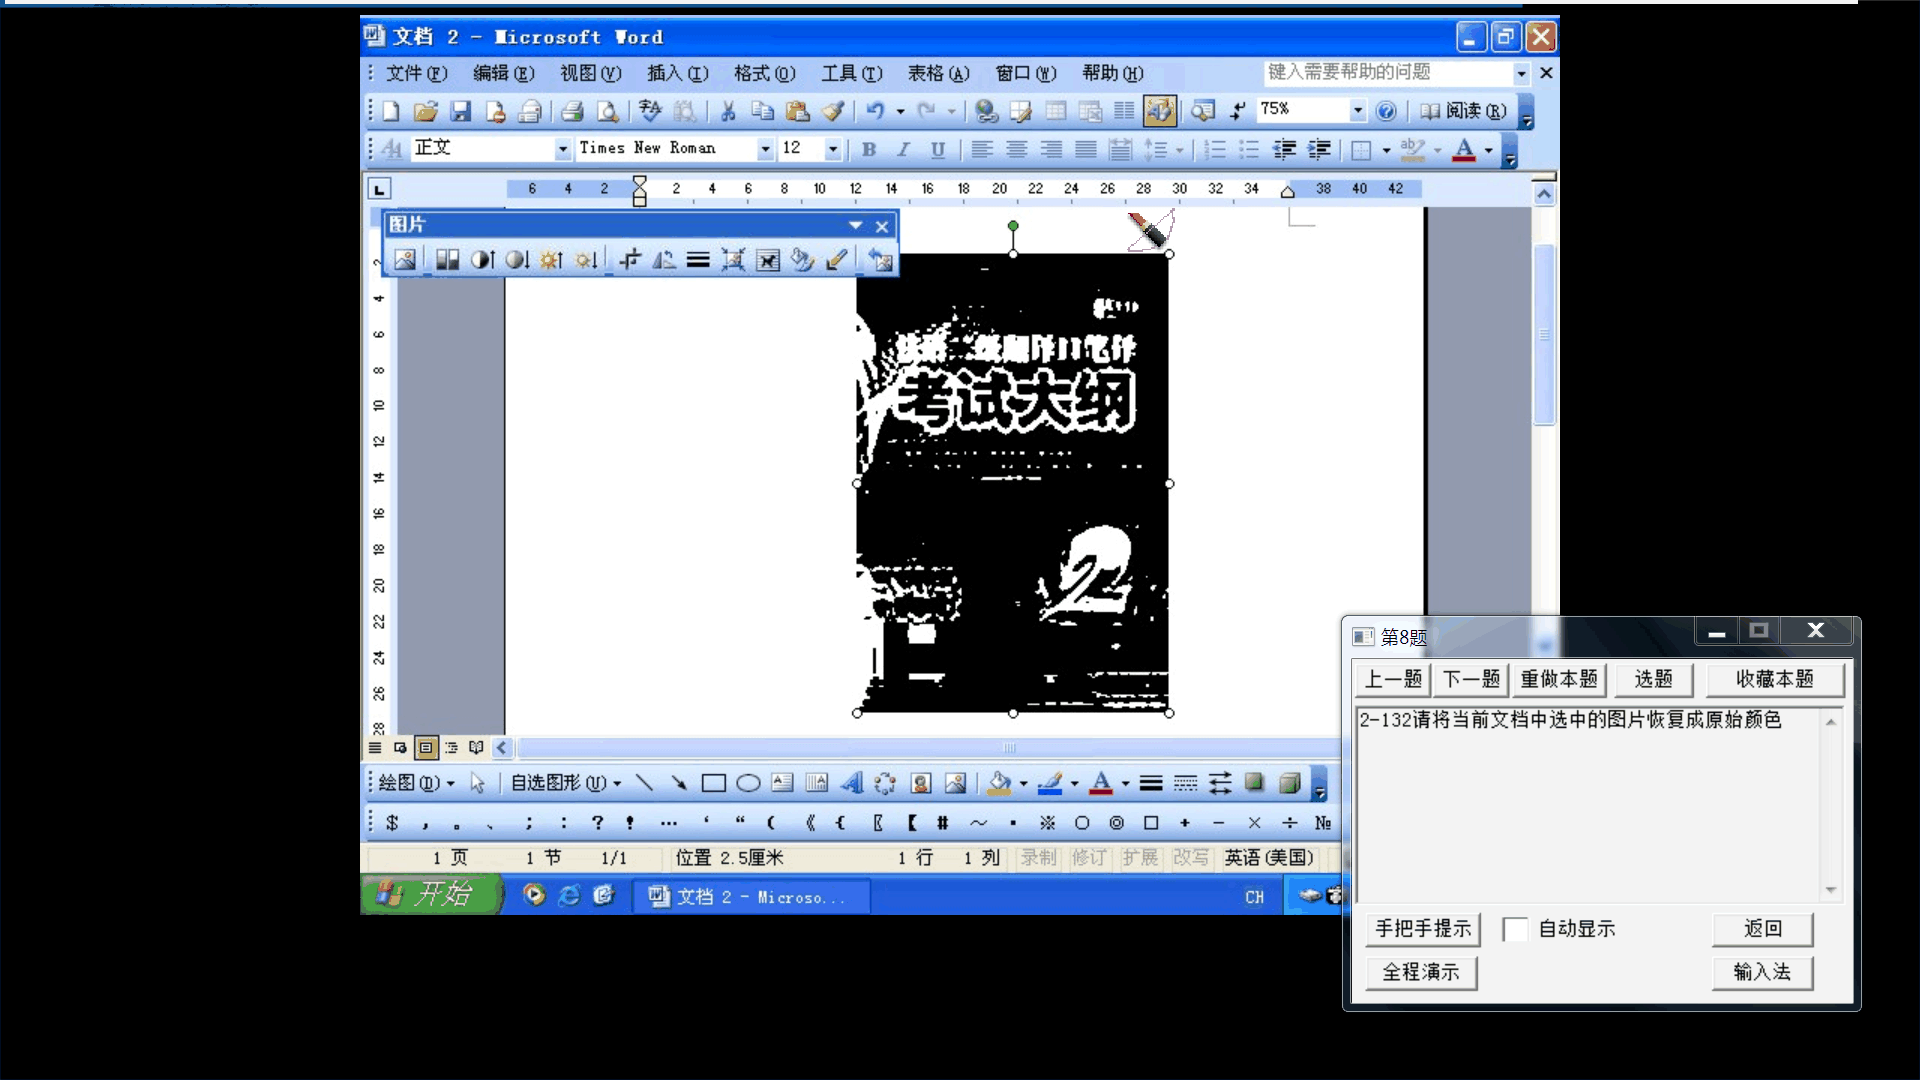Click Rotate Left 90° icon

click(x=664, y=260)
